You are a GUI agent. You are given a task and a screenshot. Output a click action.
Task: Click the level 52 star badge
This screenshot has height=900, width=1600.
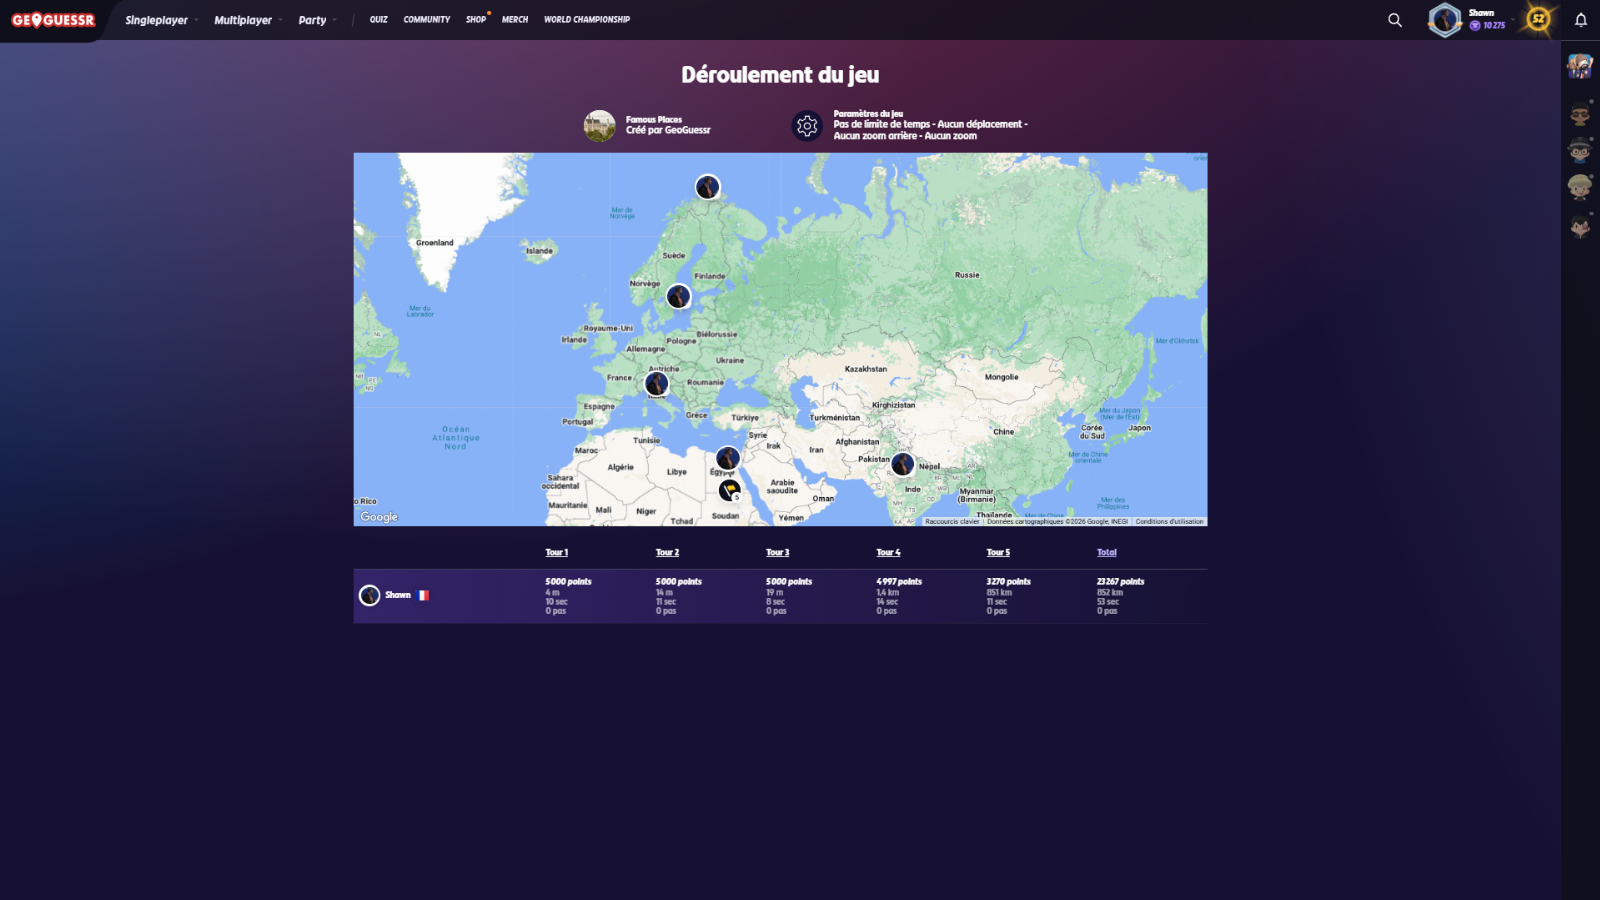1538,20
